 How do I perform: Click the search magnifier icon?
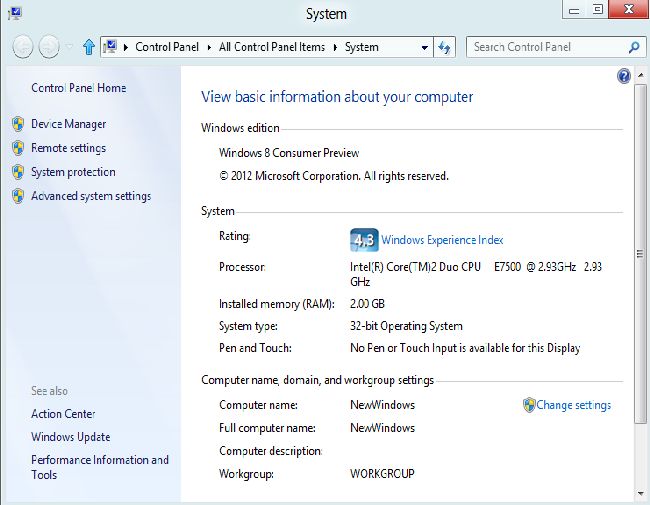[x=634, y=47]
